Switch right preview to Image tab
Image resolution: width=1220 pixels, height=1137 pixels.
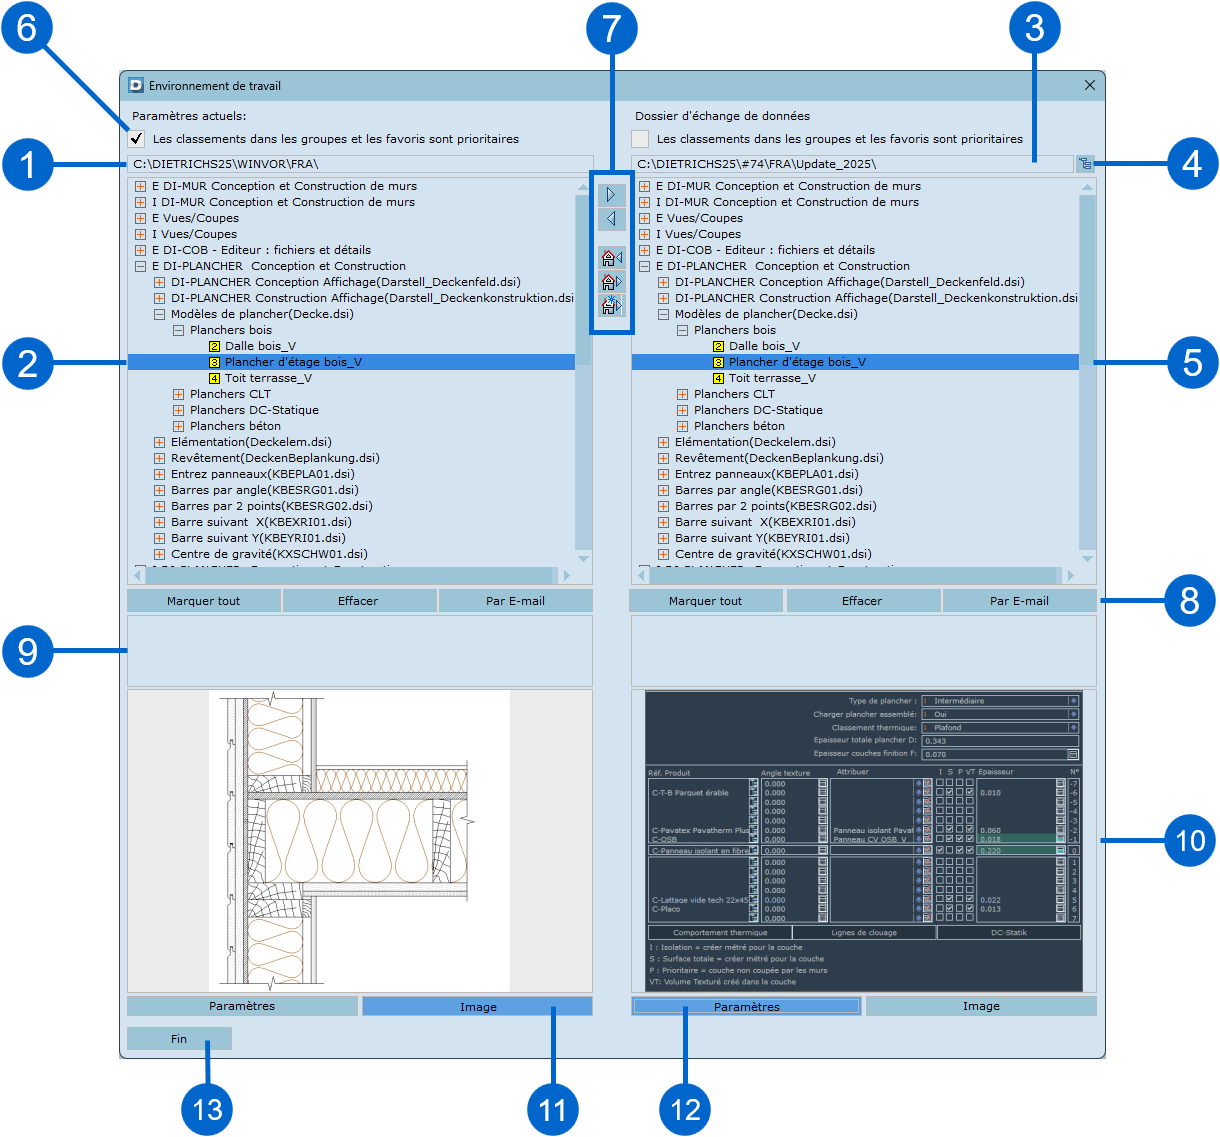(981, 1006)
